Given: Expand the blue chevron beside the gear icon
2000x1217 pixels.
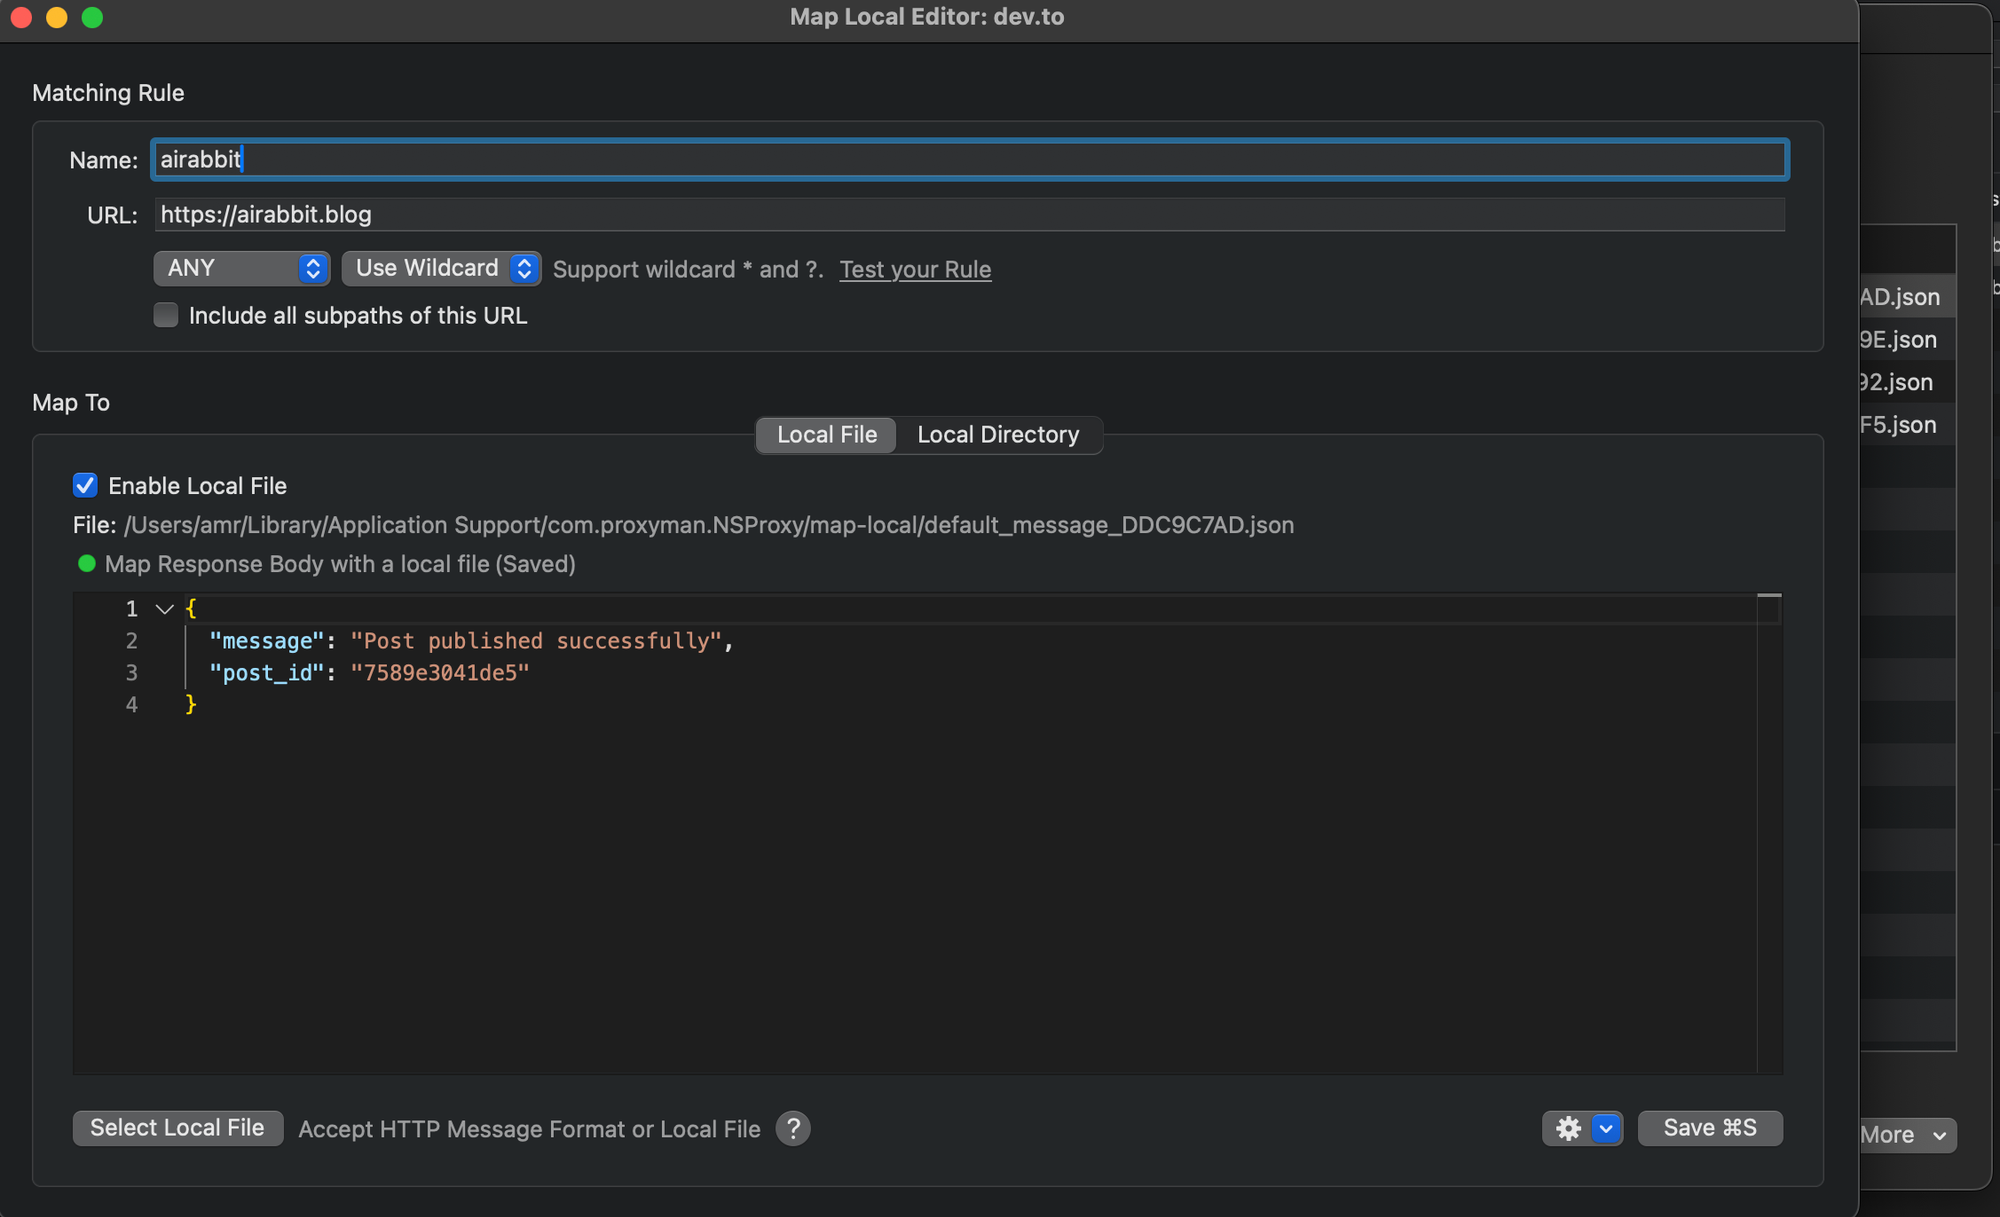Looking at the screenshot, I should tap(1607, 1128).
